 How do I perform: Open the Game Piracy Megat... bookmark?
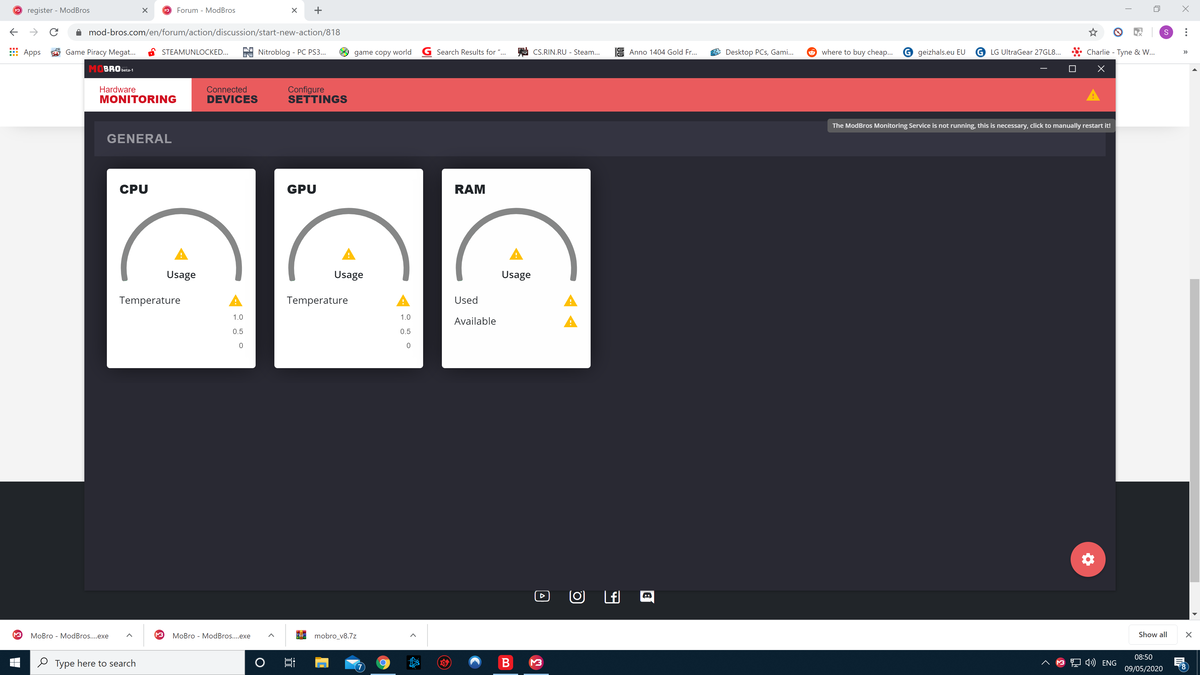pos(93,52)
